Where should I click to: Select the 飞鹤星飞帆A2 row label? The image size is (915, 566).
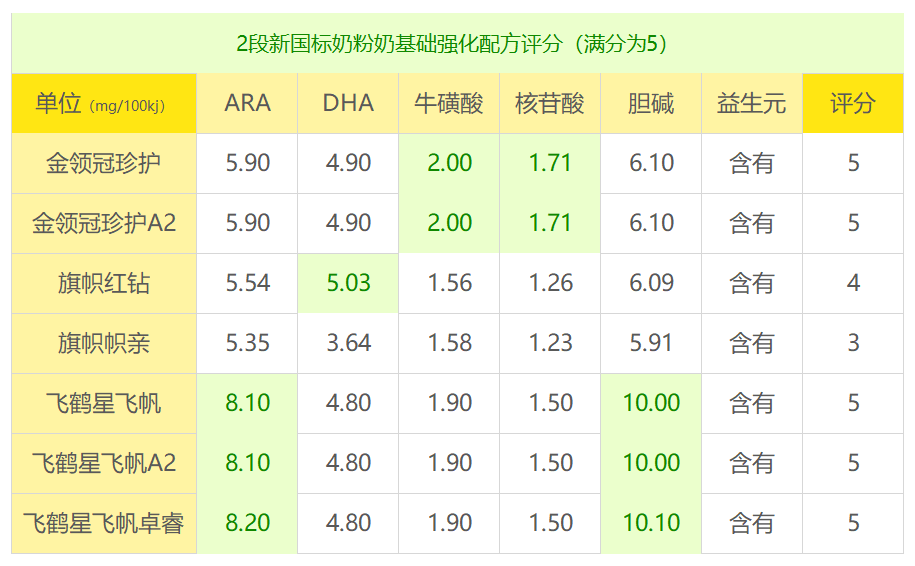104,463
